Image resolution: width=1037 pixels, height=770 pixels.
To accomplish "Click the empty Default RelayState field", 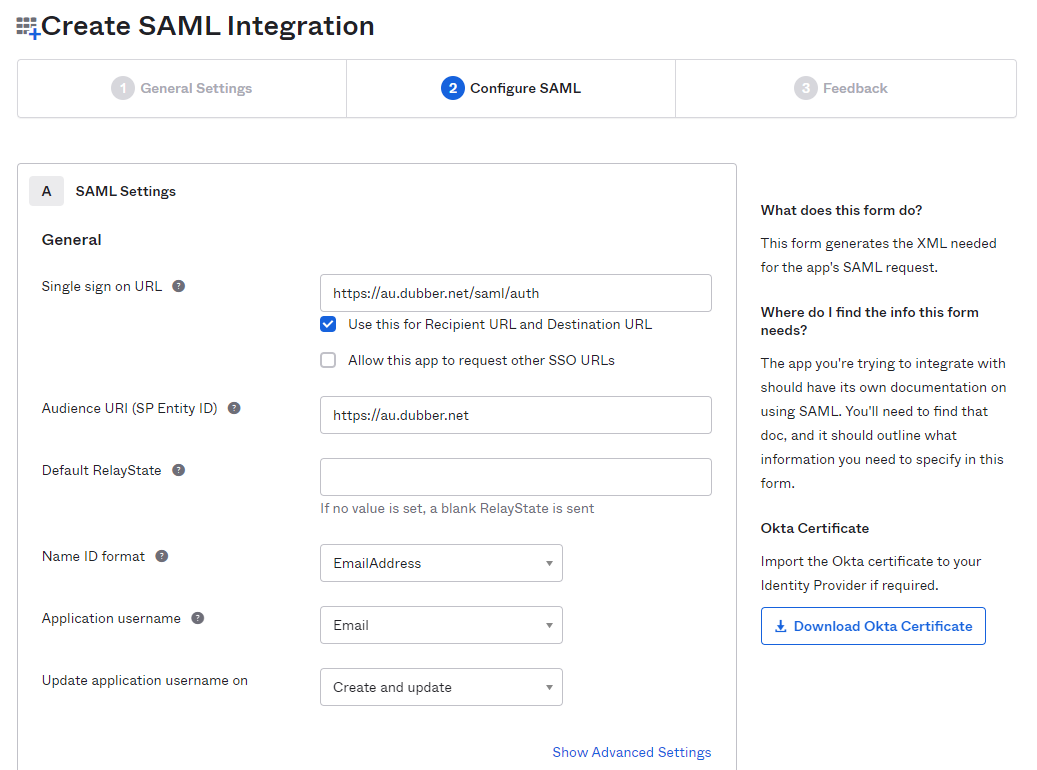I will pyautogui.click(x=516, y=477).
